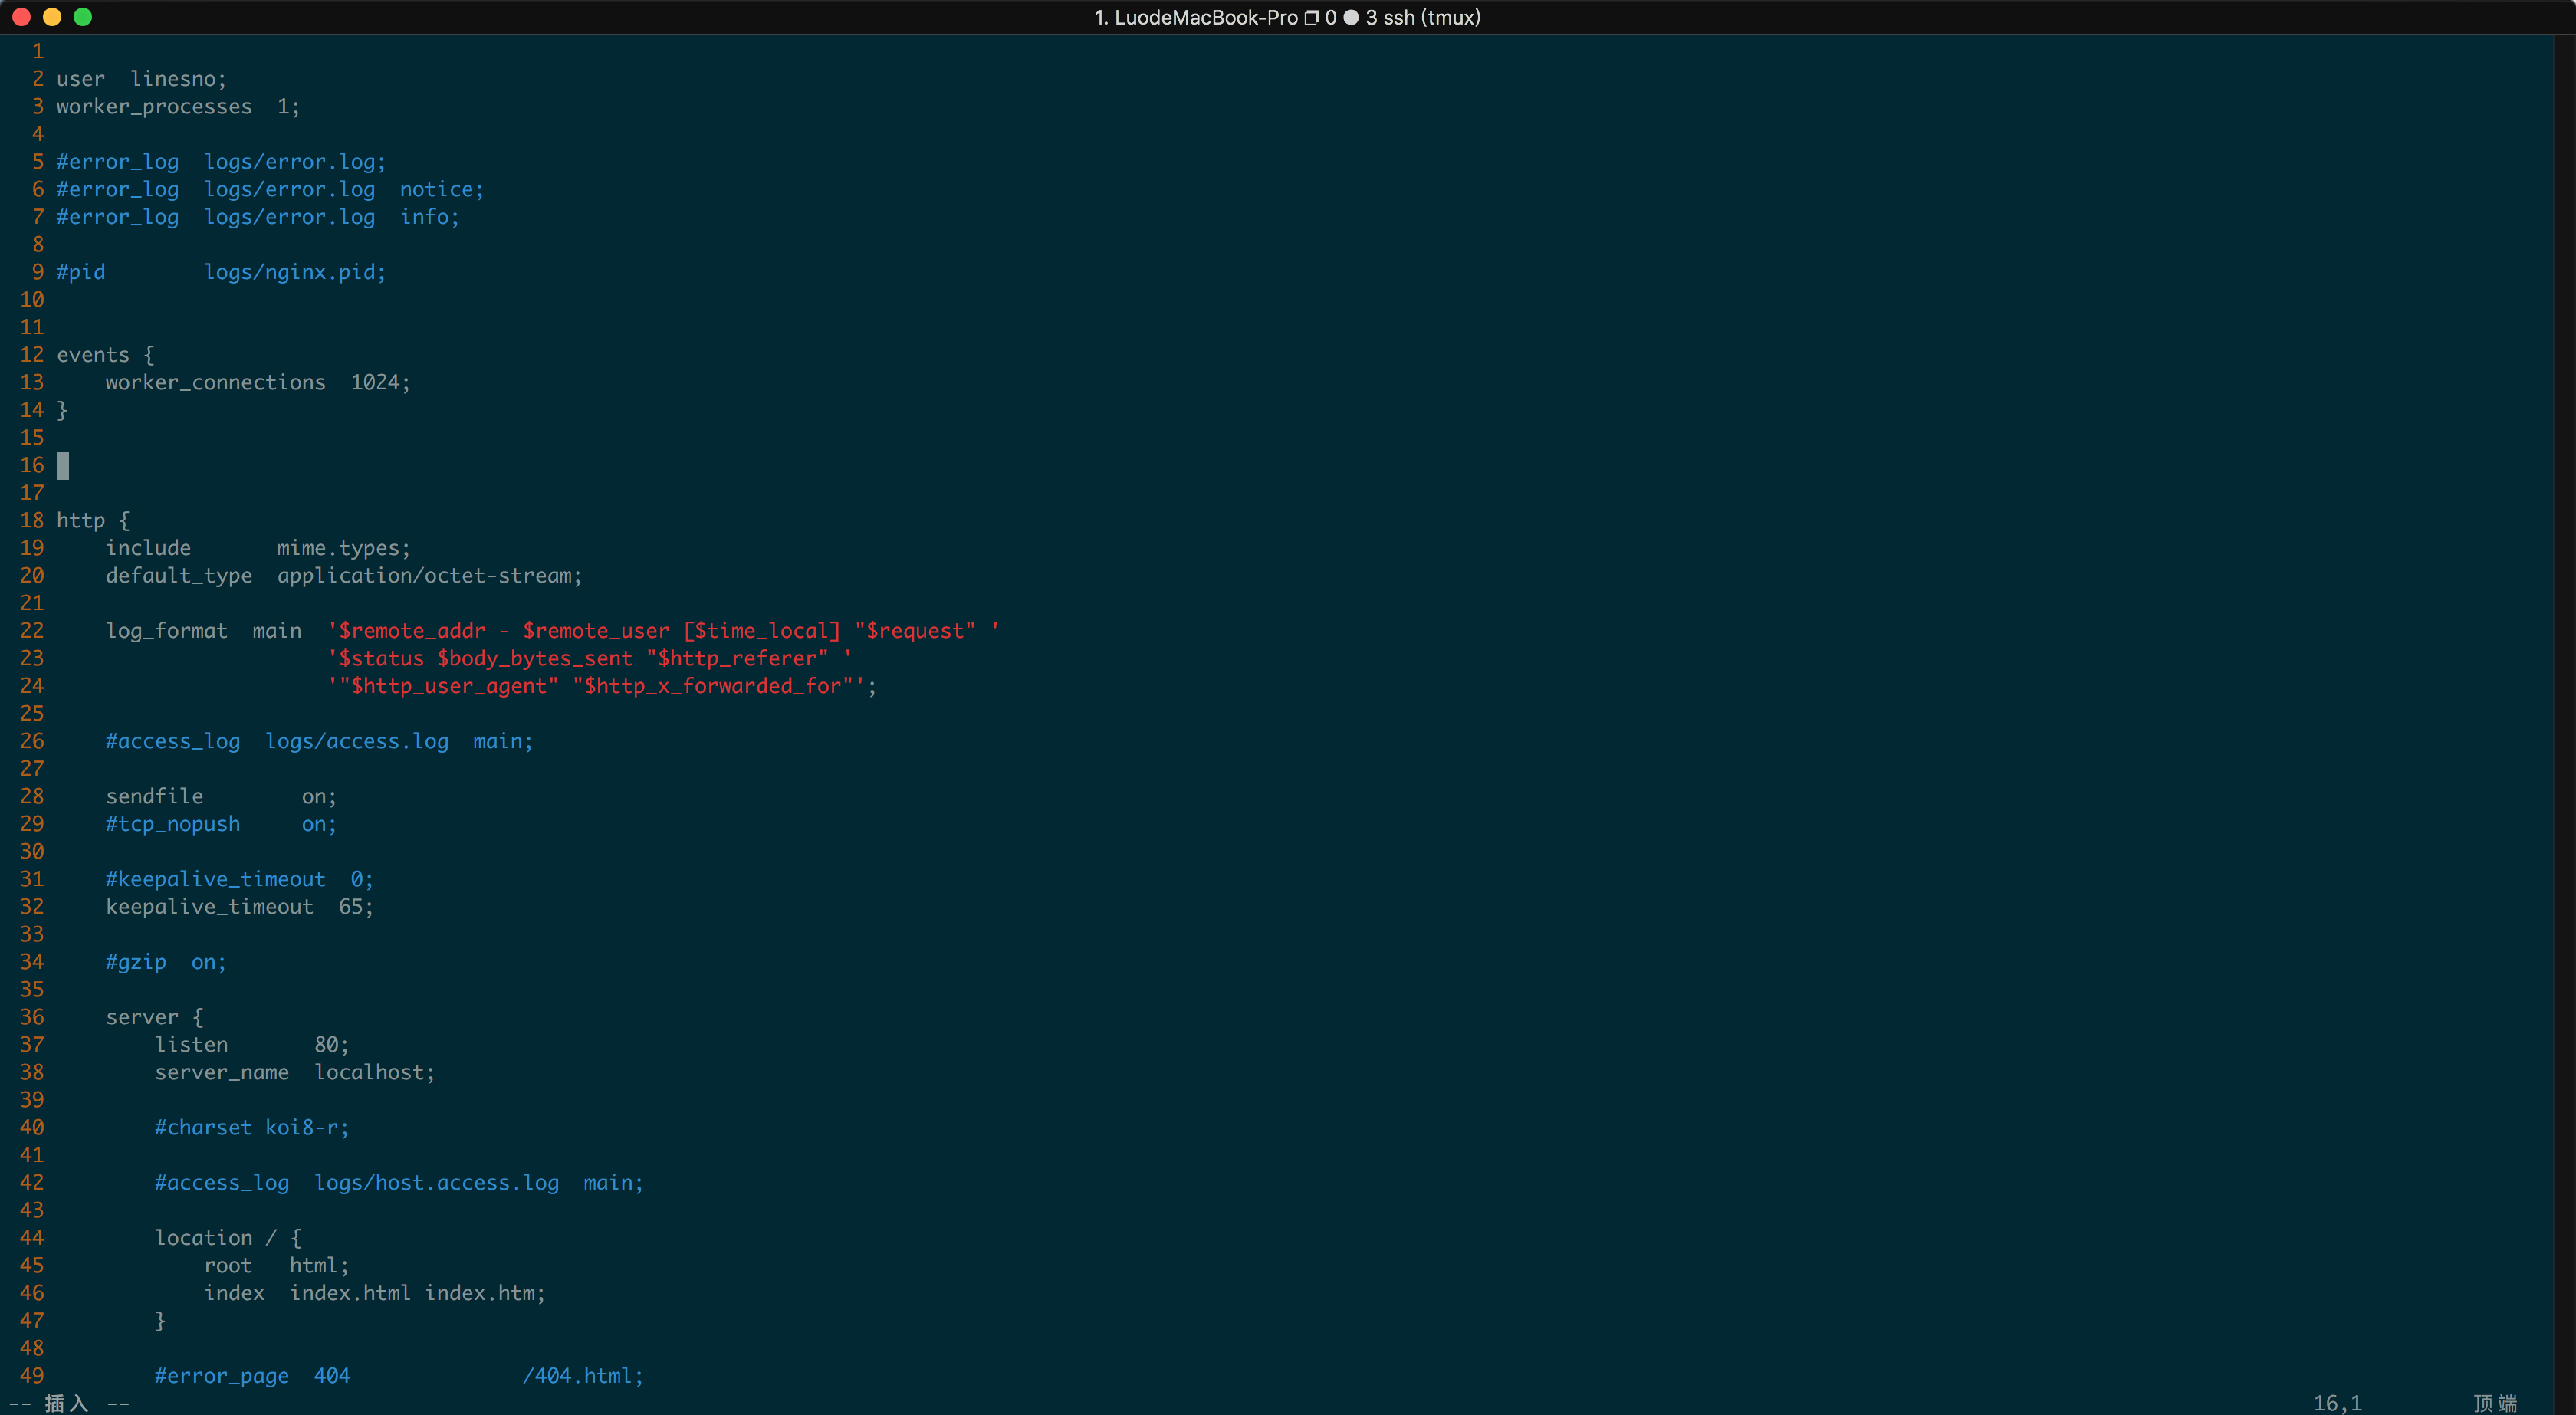Click the tmux window icon in title
Viewport: 2576px width, 1415px height.
coord(1311,17)
